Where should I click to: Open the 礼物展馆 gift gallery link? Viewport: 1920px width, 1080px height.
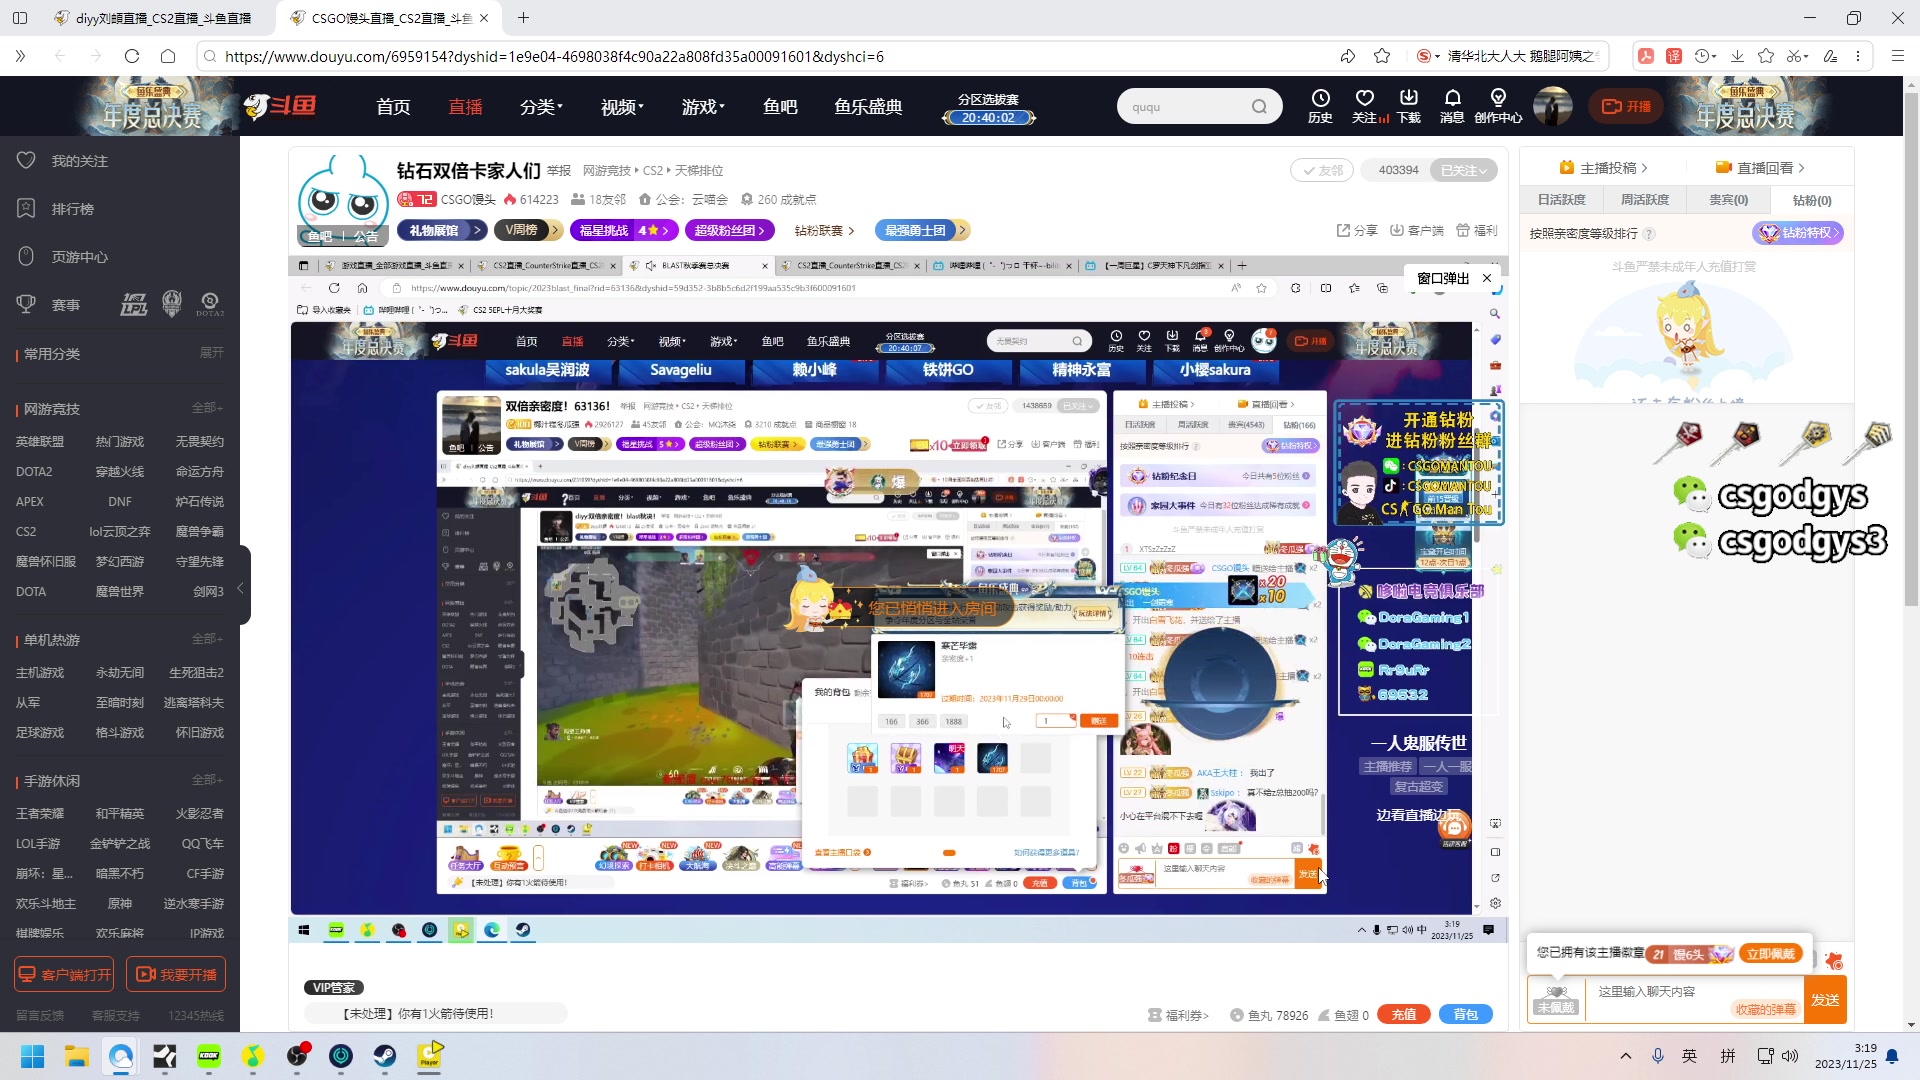[441, 231]
